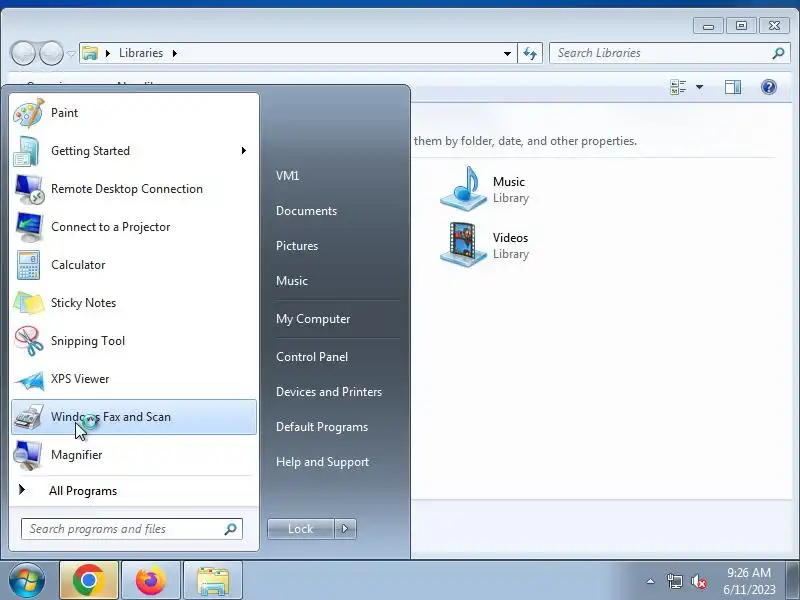Screen dimensions: 800x600
Task: Open the Explorer help question mark icon
Action: (x=768, y=87)
